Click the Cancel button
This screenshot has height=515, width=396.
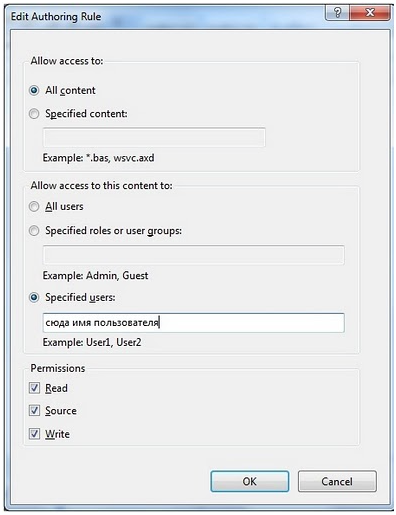337,481
